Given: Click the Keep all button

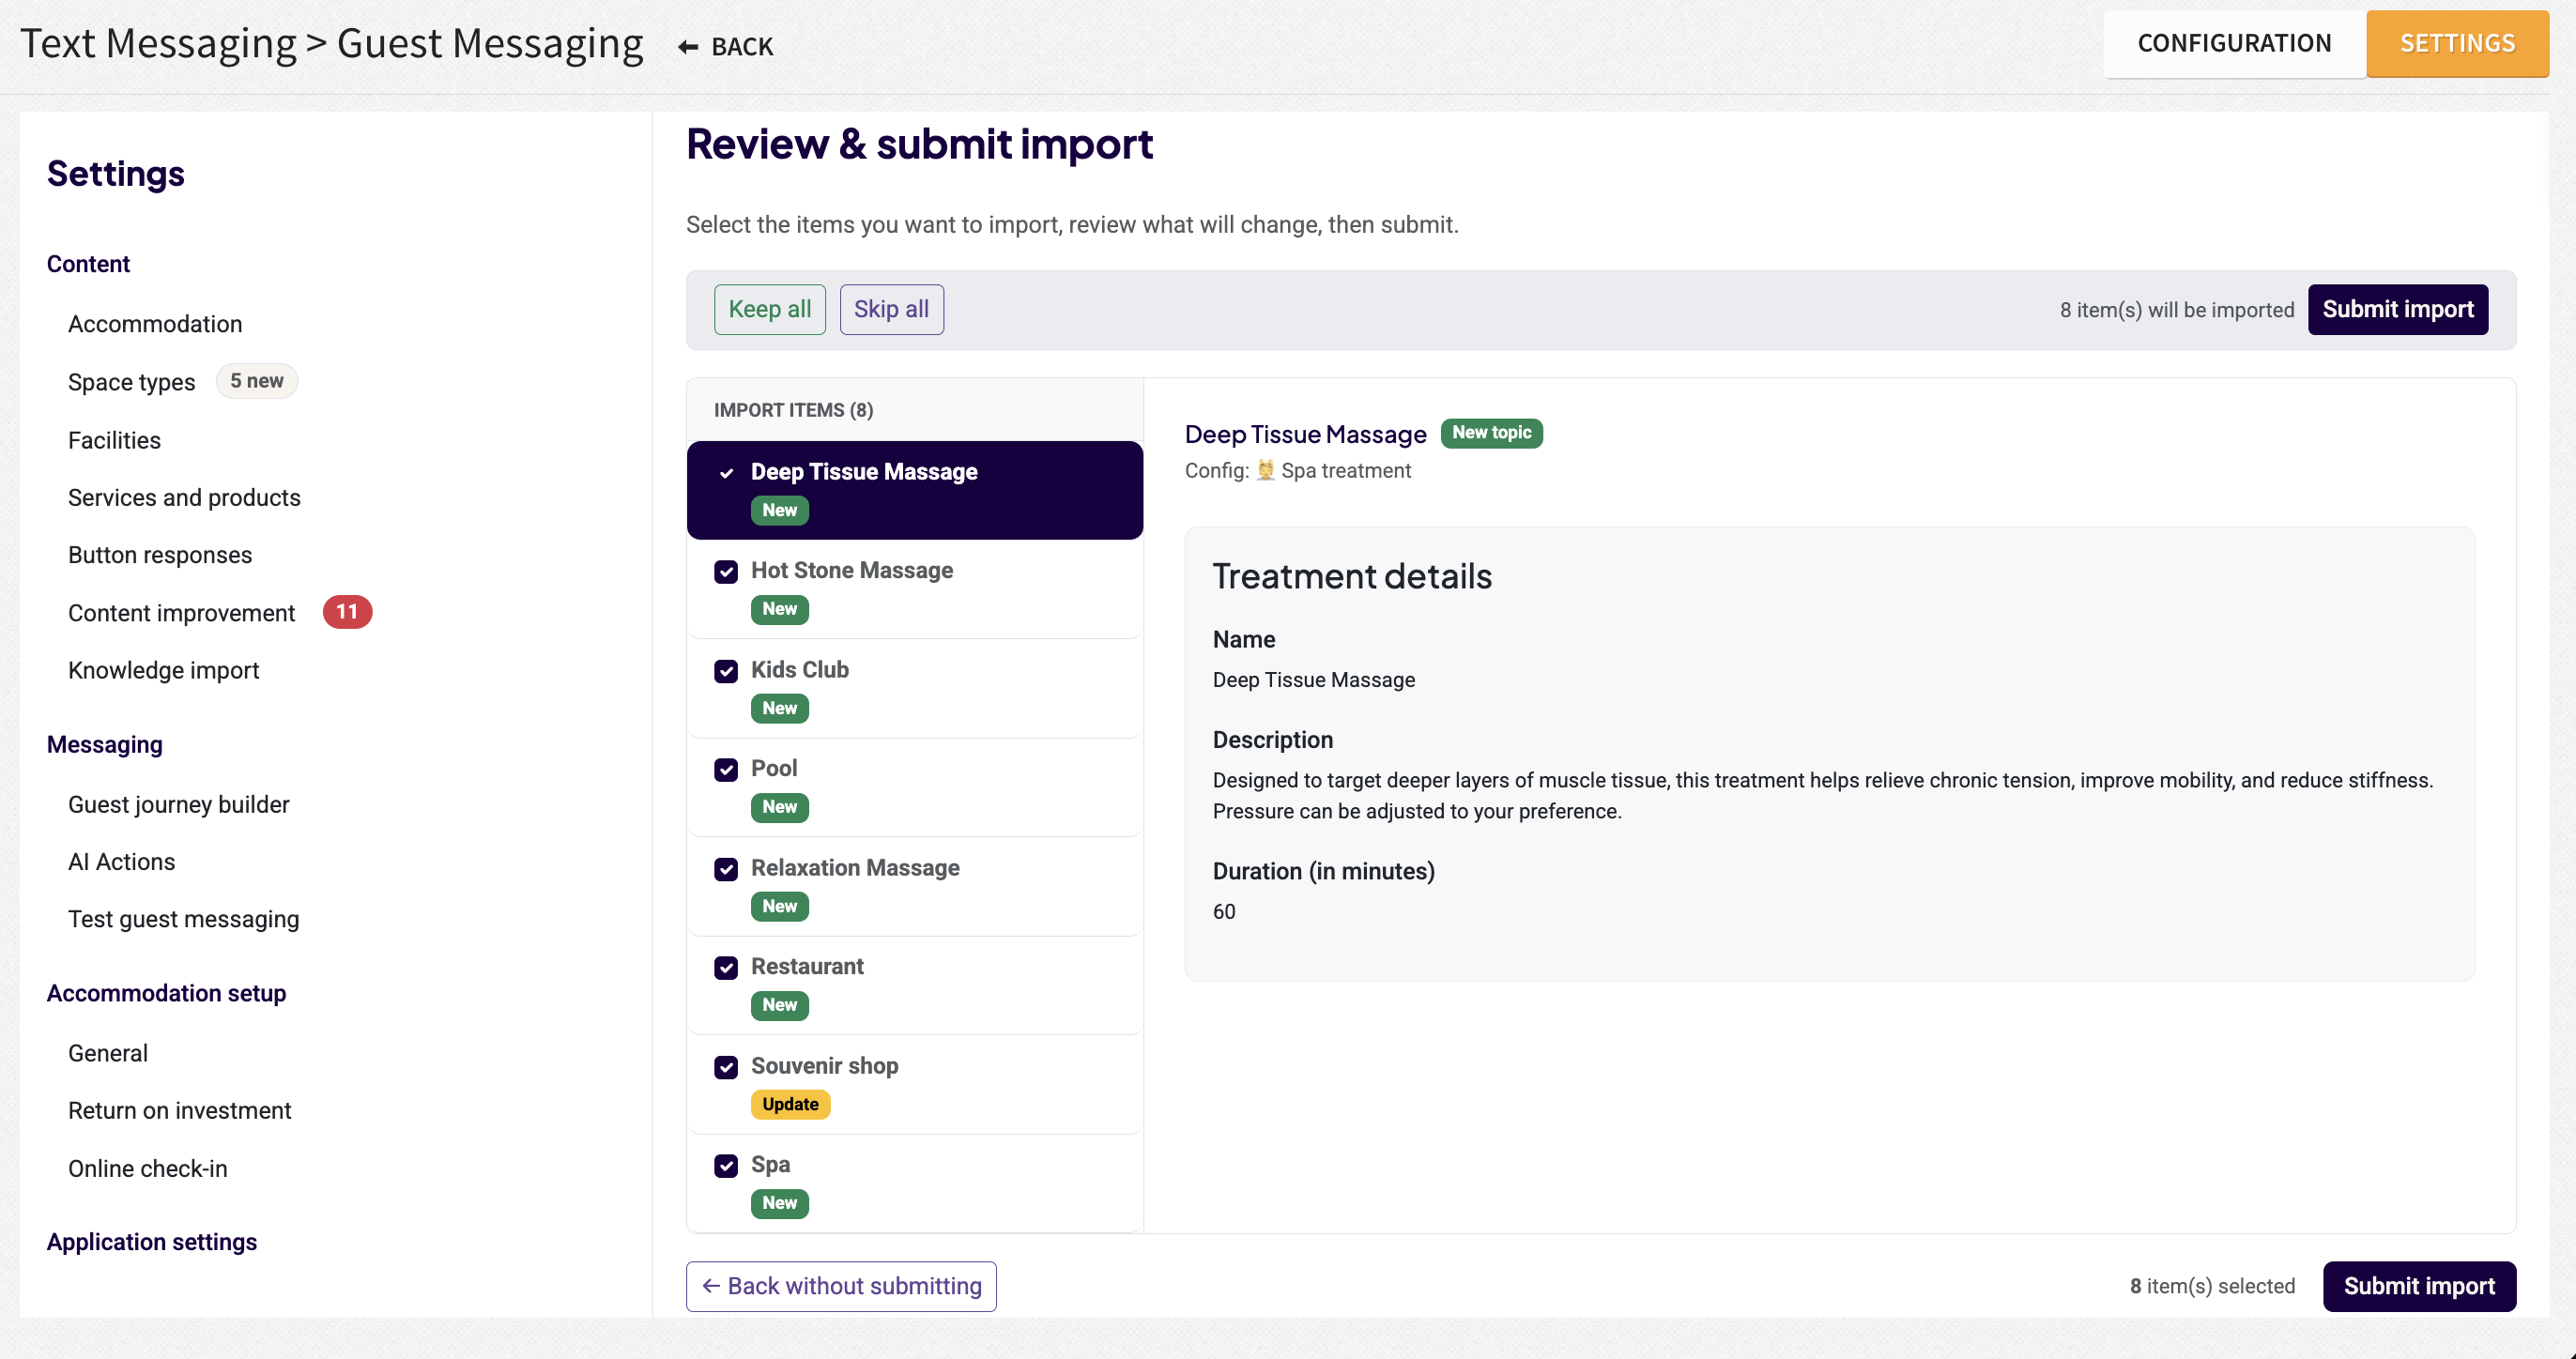Looking at the screenshot, I should click(769, 310).
